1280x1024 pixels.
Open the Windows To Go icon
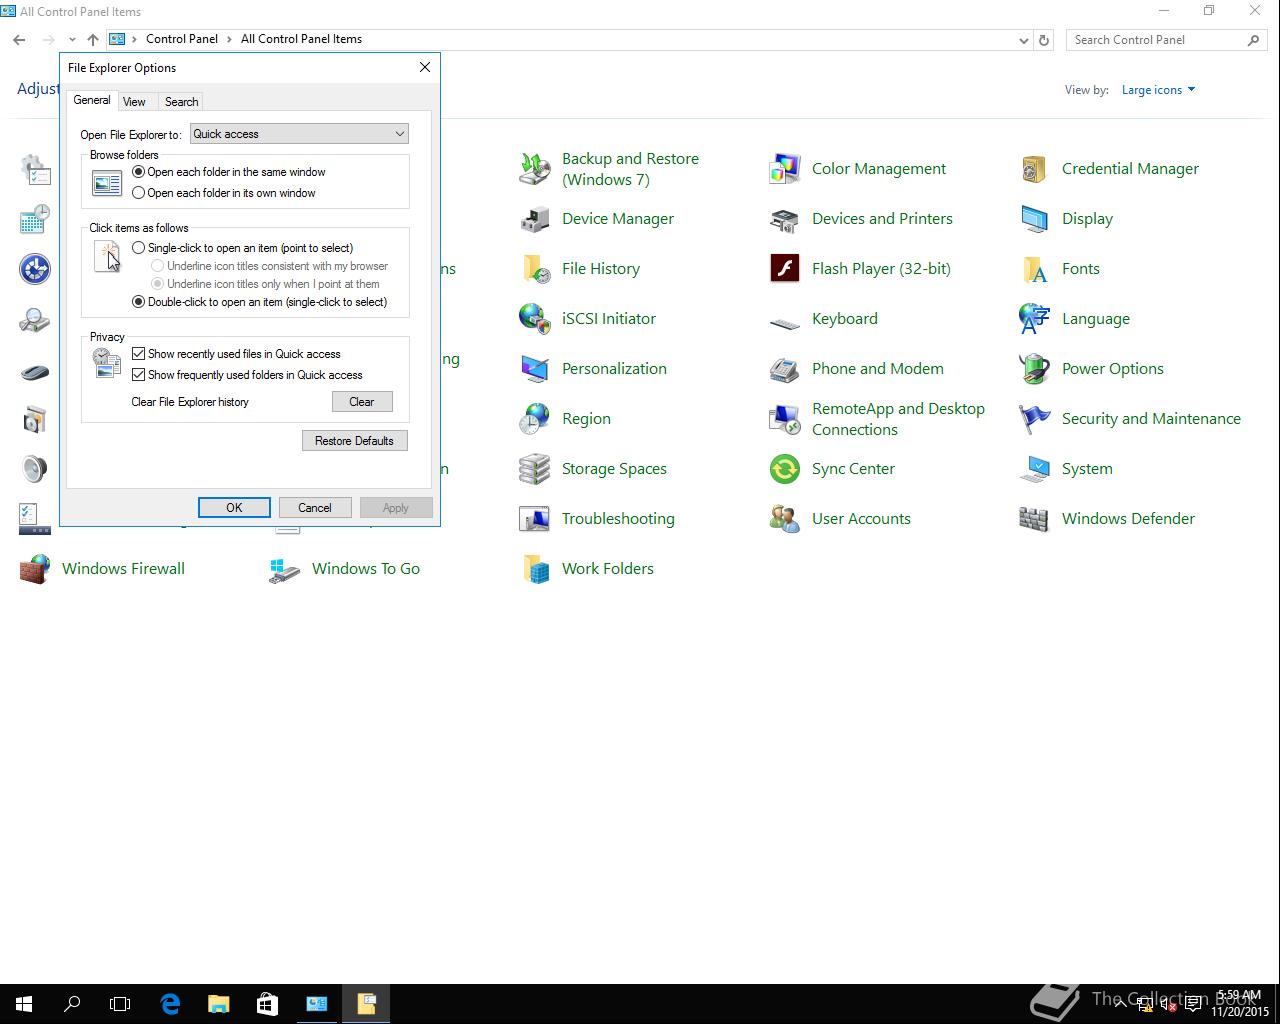click(285, 569)
